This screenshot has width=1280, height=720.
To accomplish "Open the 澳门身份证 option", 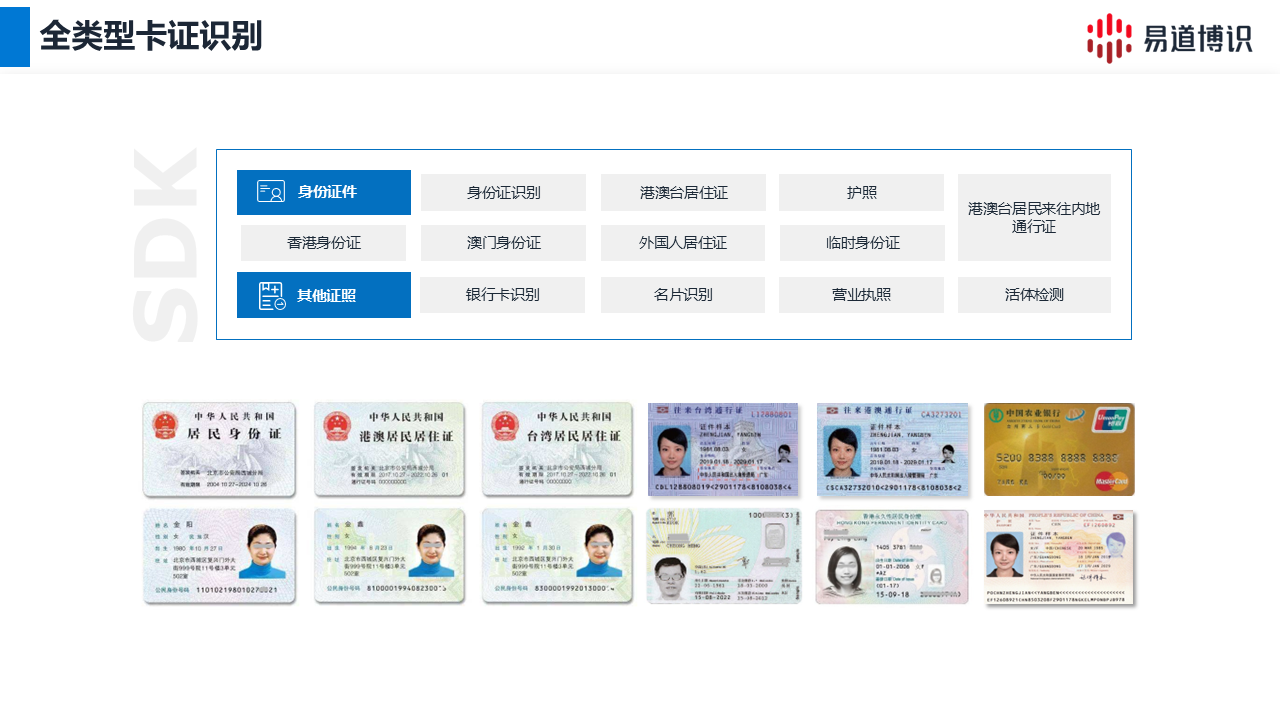I will [x=503, y=243].
